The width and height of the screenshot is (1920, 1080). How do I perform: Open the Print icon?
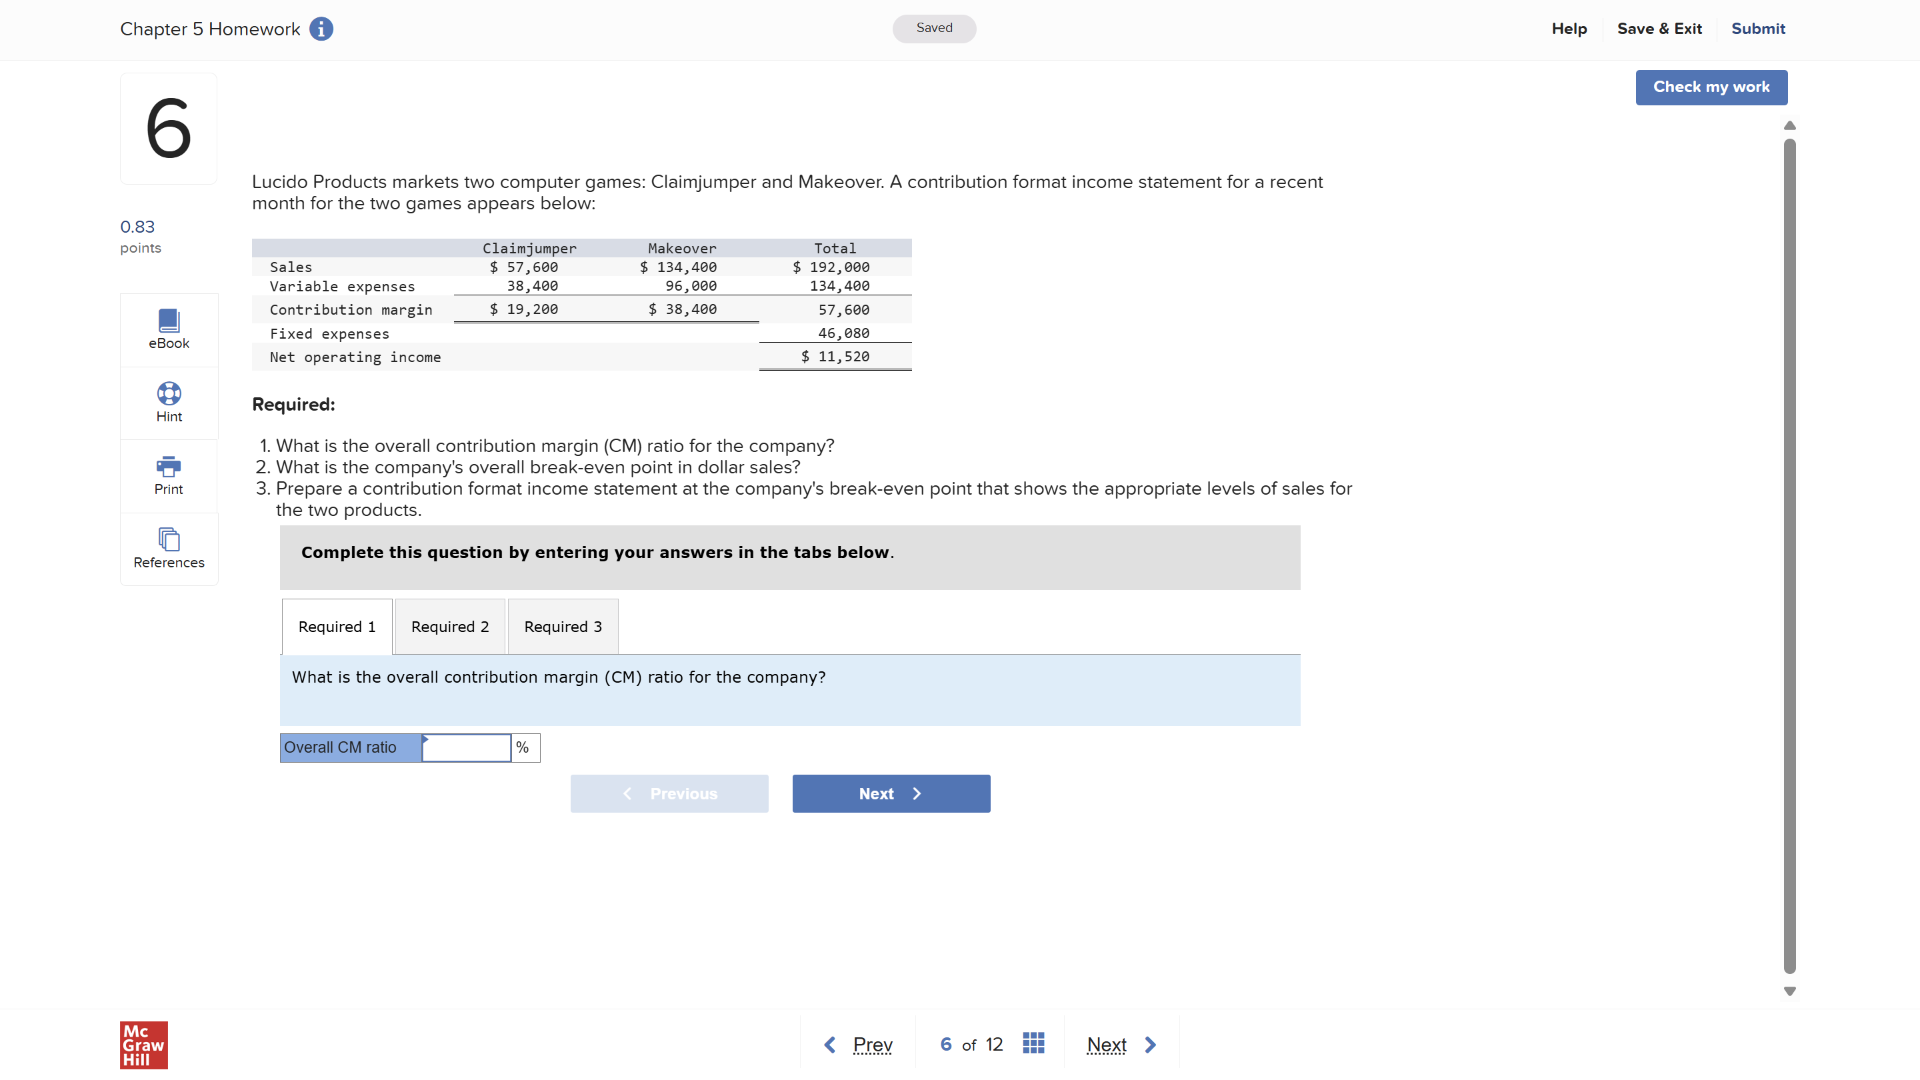168,474
